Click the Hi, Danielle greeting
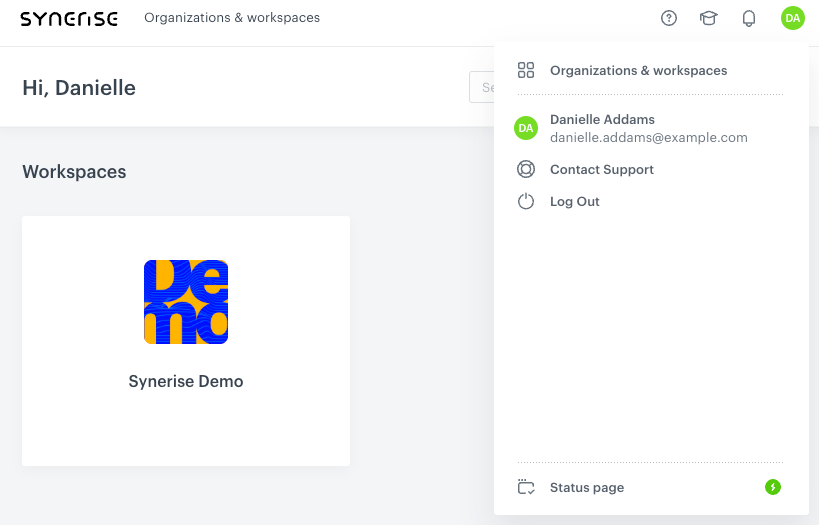819x525 pixels. [79, 88]
